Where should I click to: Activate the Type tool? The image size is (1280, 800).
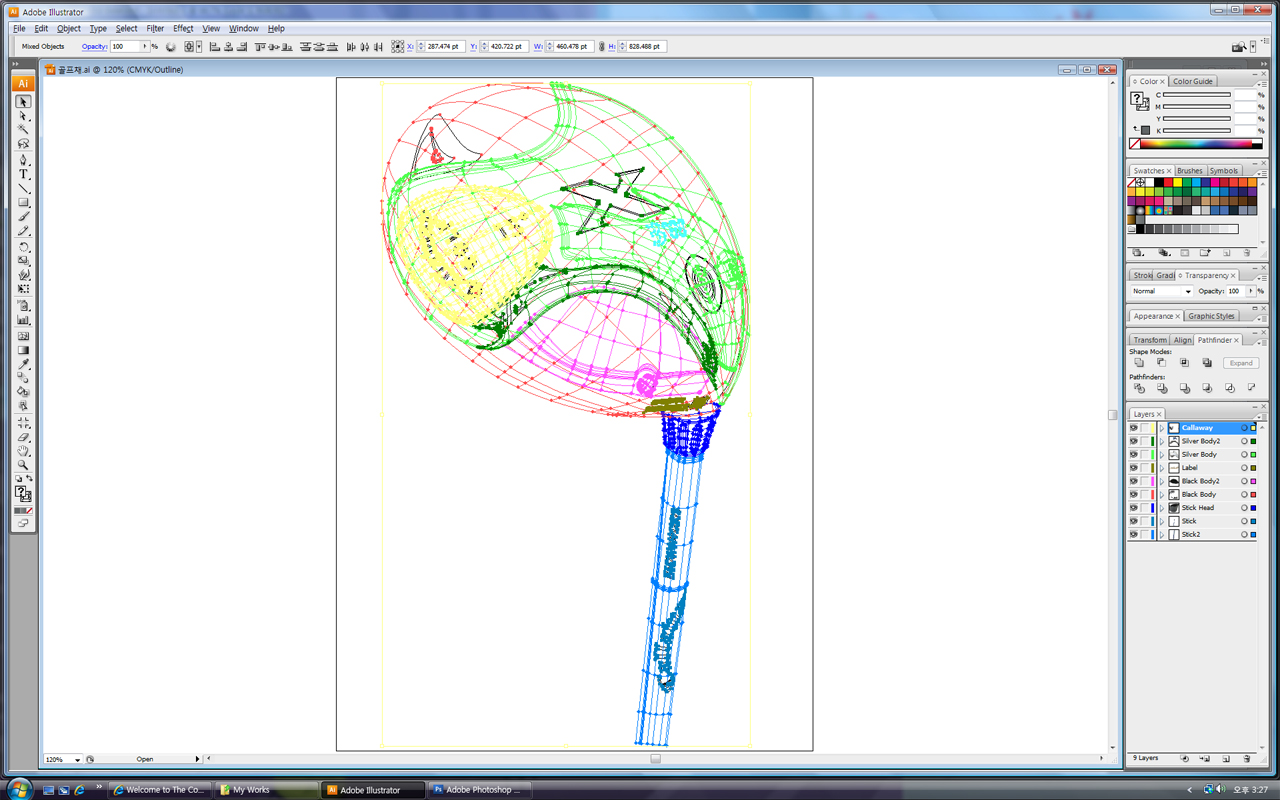point(23,174)
